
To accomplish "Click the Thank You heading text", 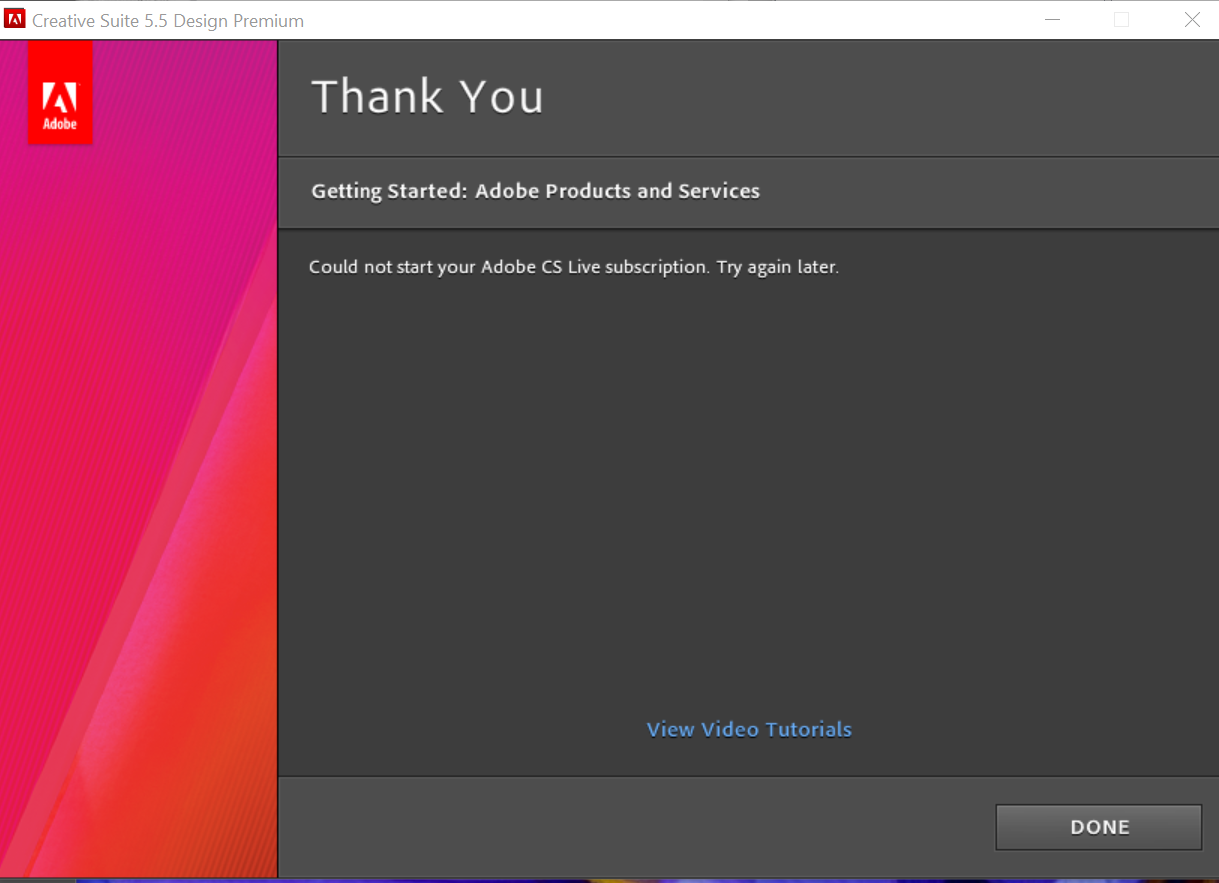I will [427, 96].
